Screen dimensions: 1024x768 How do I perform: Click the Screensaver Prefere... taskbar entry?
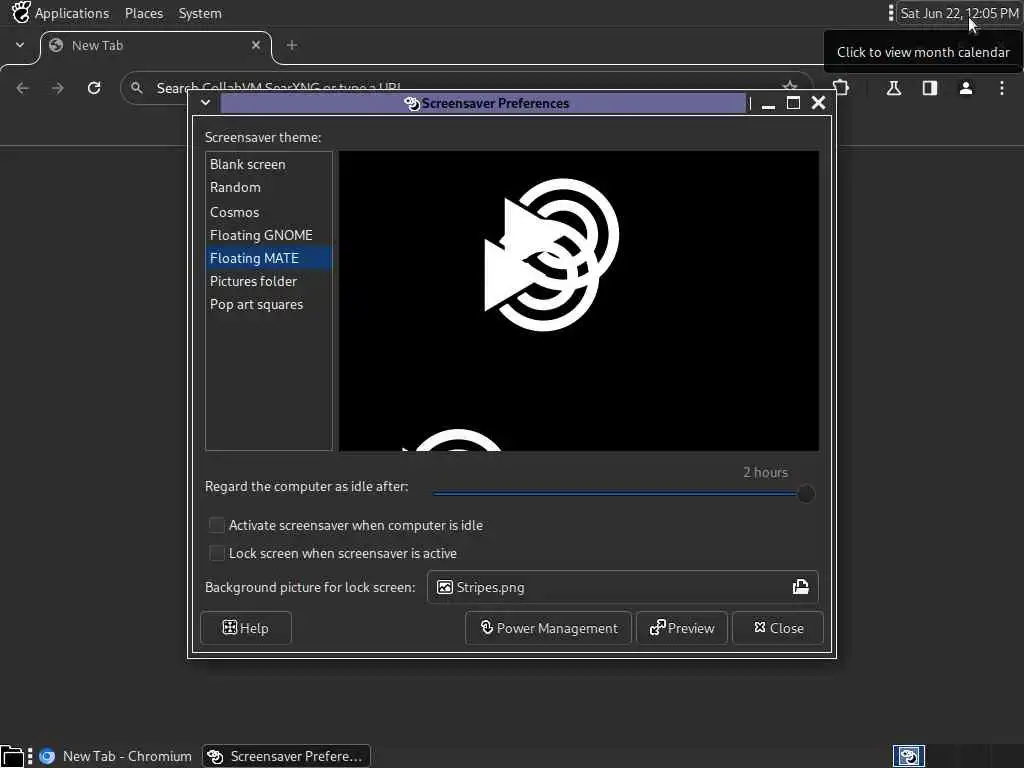(286, 756)
